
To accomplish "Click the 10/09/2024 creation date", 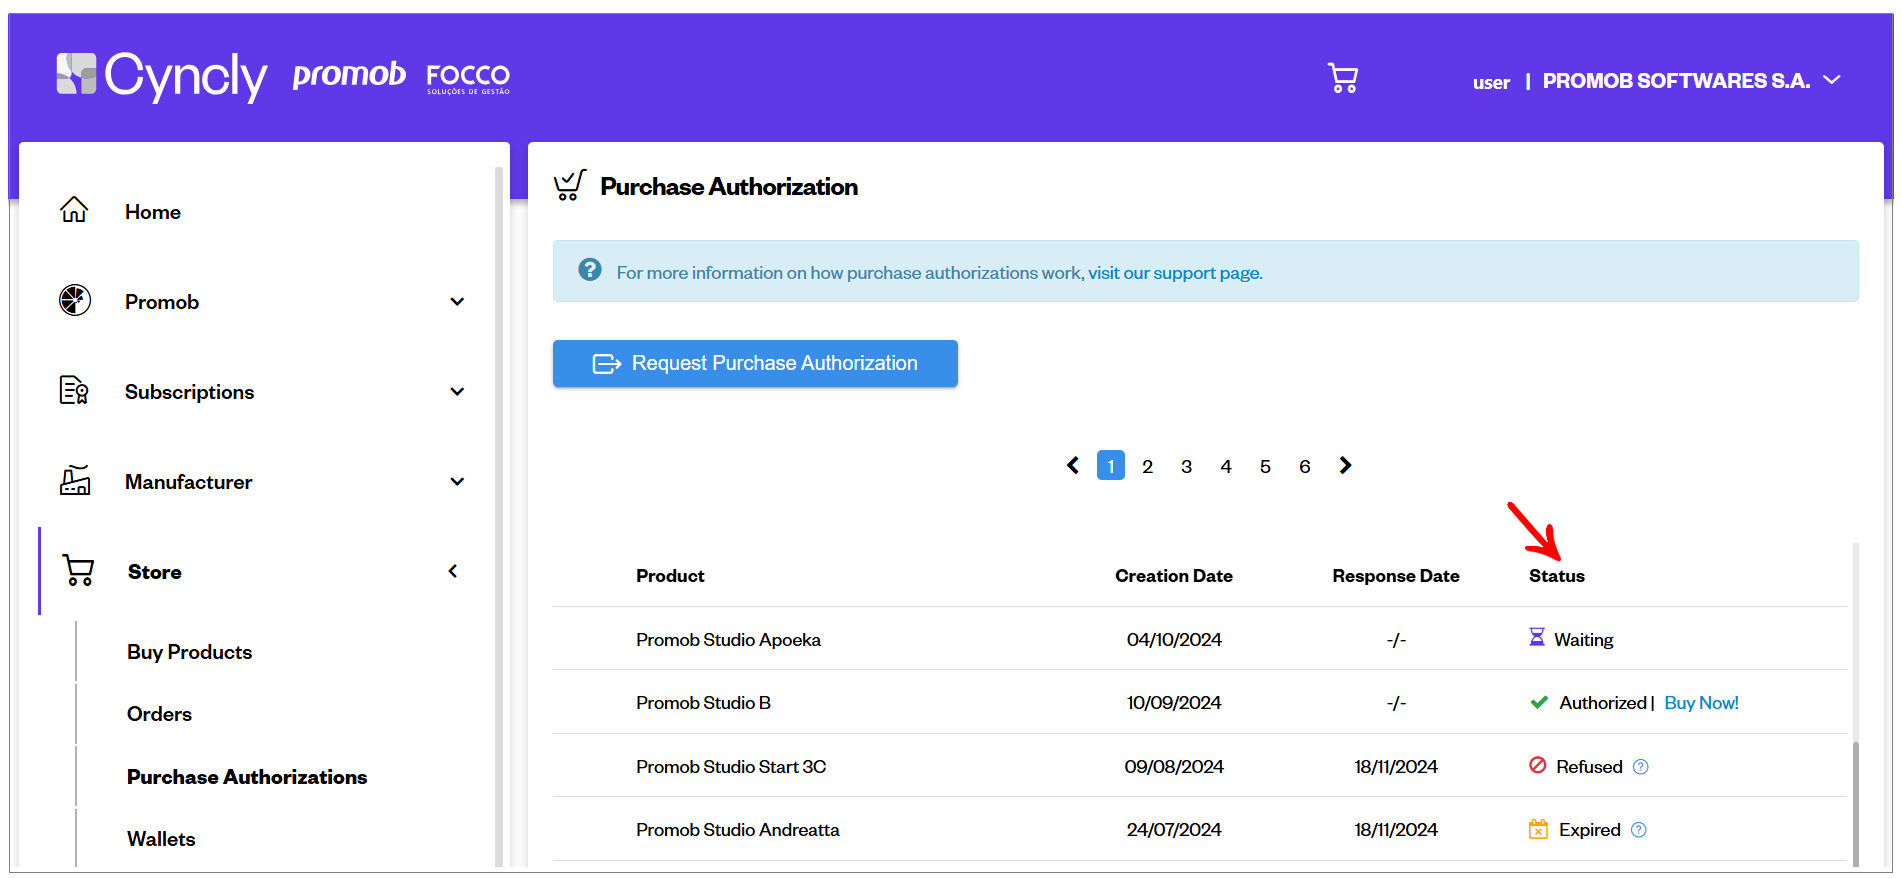I will point(1174,703).
